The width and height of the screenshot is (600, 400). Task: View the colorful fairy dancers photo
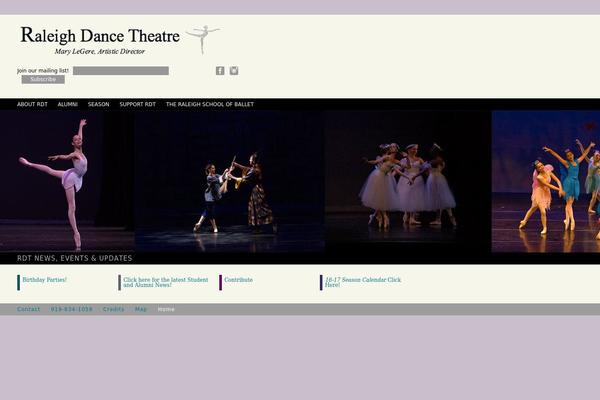click(x=546, y=181)
